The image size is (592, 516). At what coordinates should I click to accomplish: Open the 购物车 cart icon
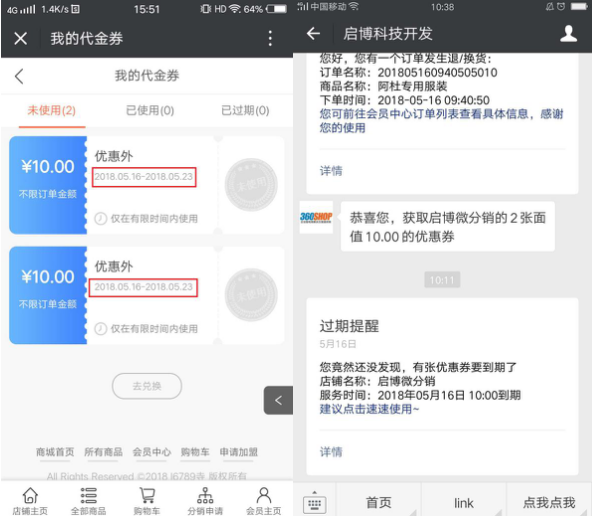point(147,495)
